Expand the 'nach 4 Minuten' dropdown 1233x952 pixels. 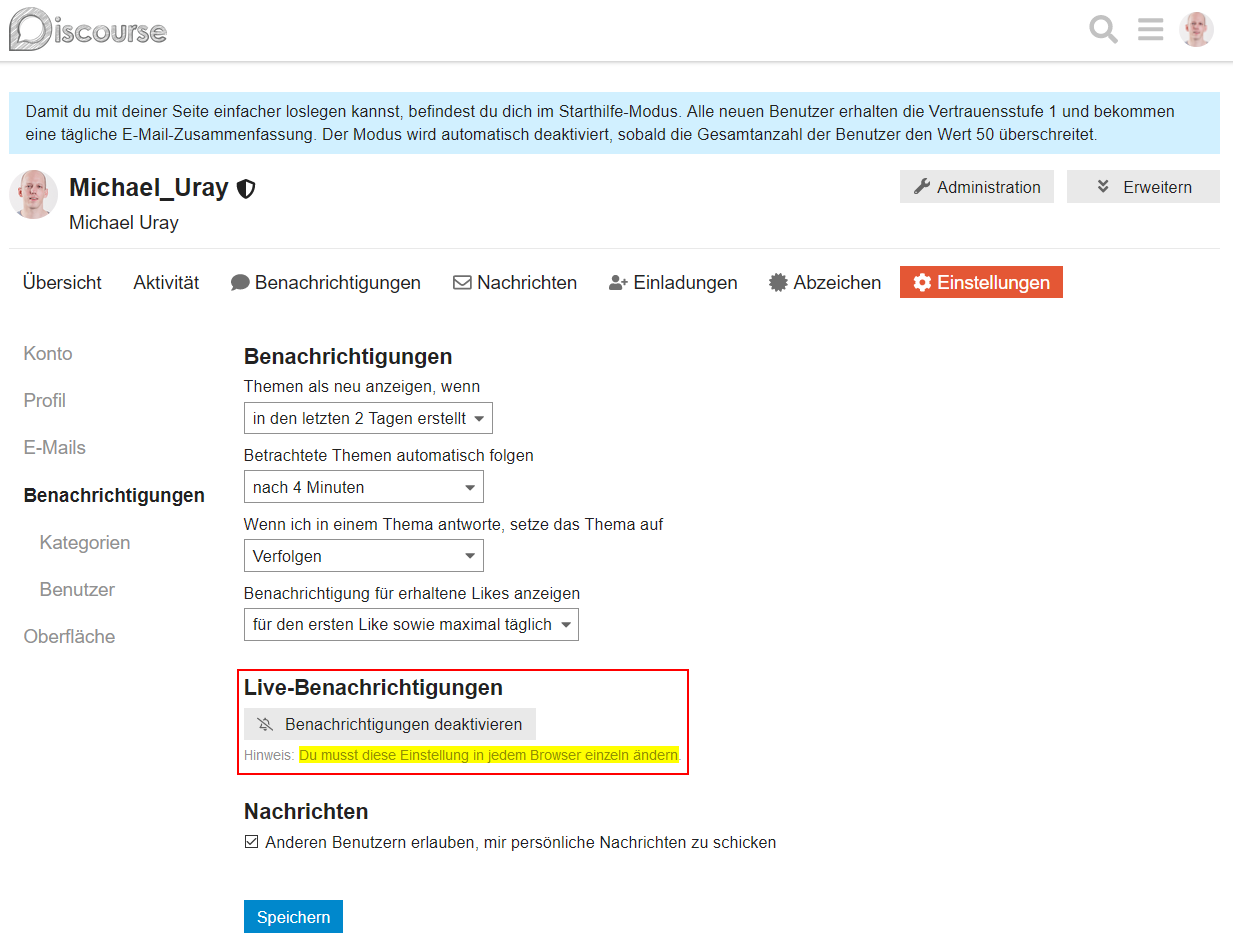coord(364,487)
